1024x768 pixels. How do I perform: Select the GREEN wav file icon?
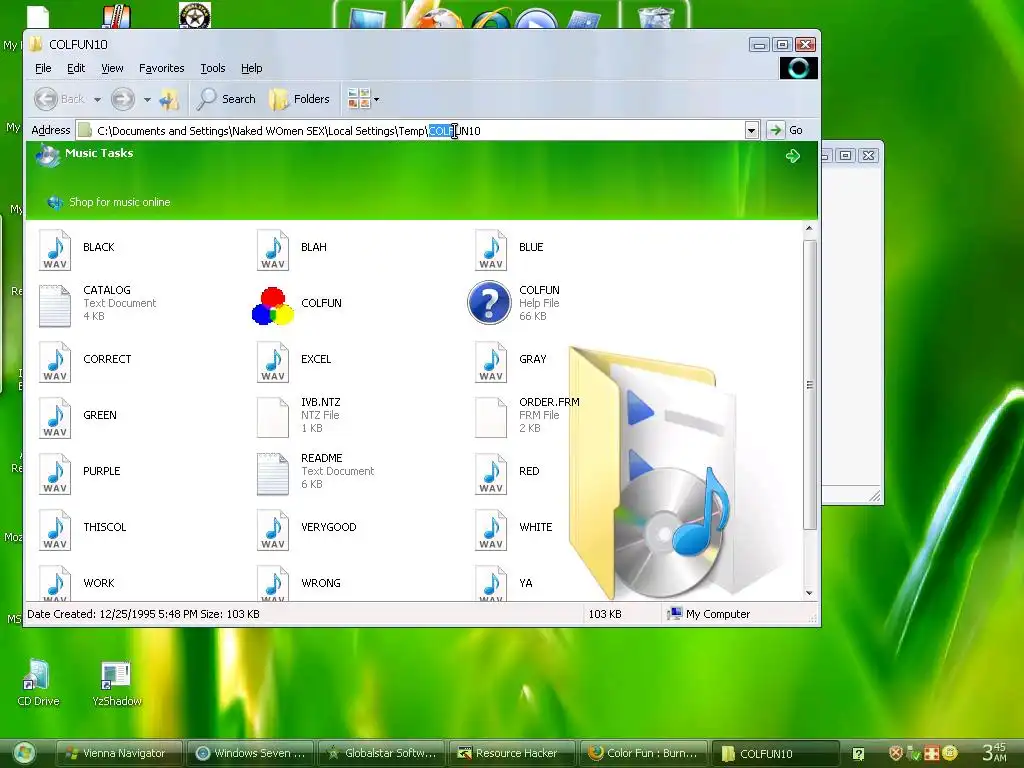(55, 418)
